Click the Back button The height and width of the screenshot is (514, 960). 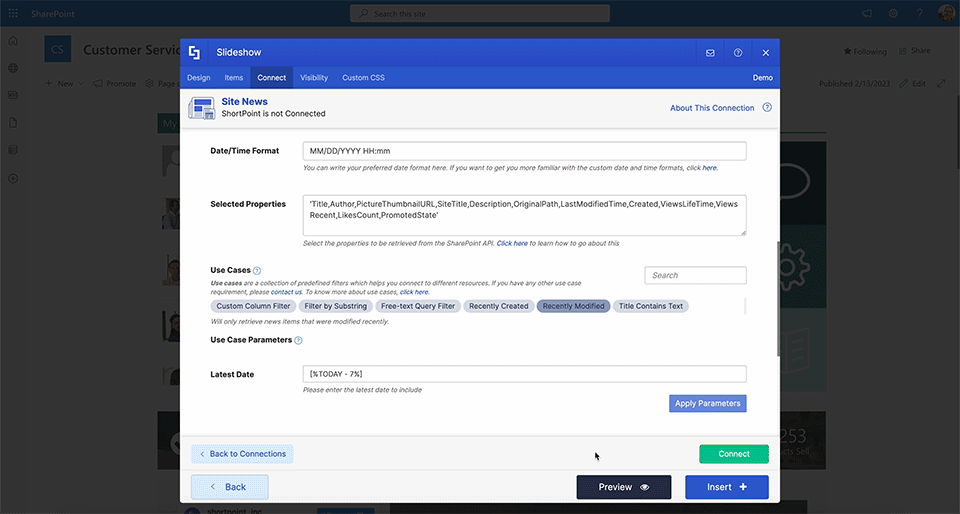tap(230, 487)
